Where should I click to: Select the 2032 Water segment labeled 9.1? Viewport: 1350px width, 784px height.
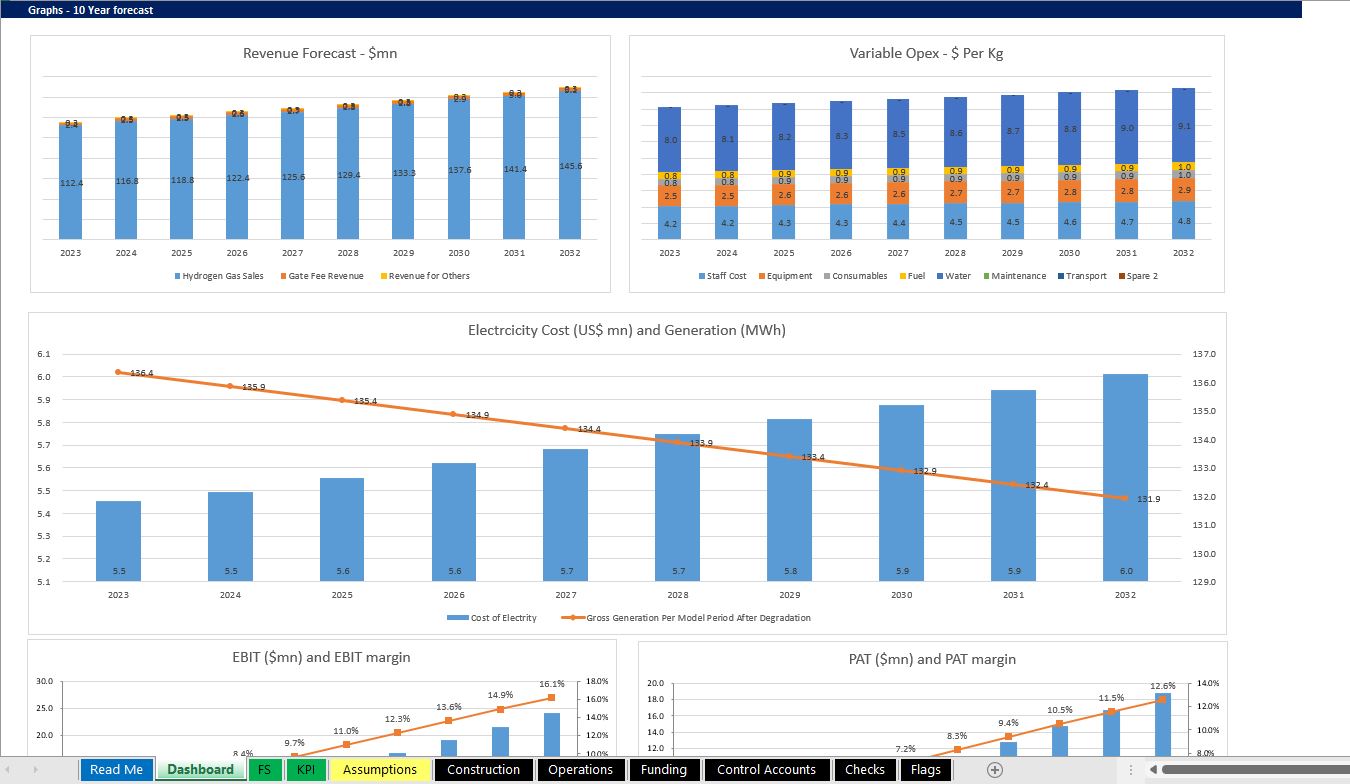pos(1184,126)
